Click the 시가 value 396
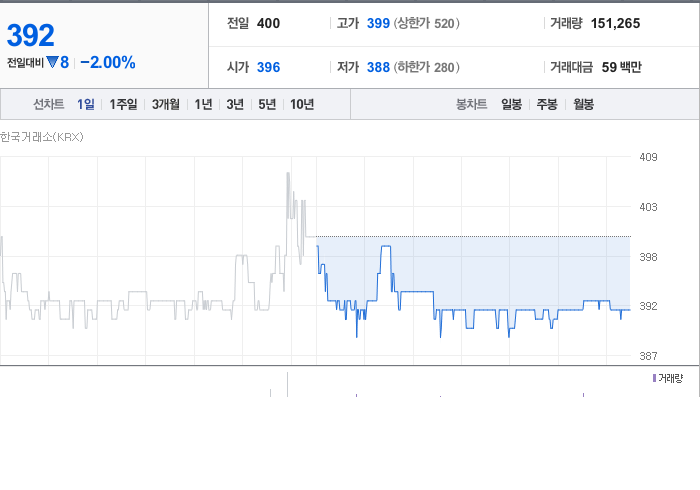Image resolution: width=700 pixels, height=490 pixels. click(268, 67)
